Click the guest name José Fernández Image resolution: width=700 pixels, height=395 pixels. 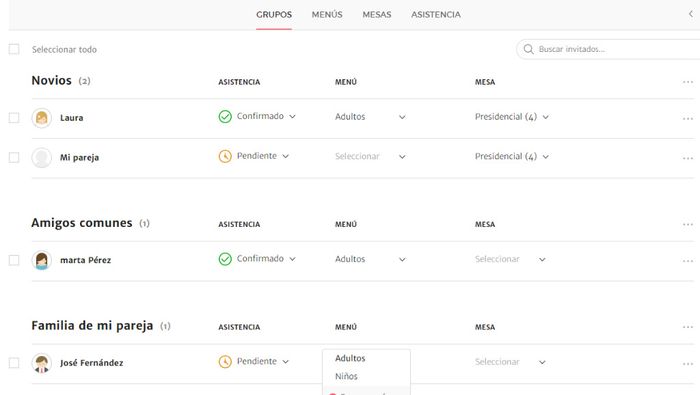tap(92, 363)
